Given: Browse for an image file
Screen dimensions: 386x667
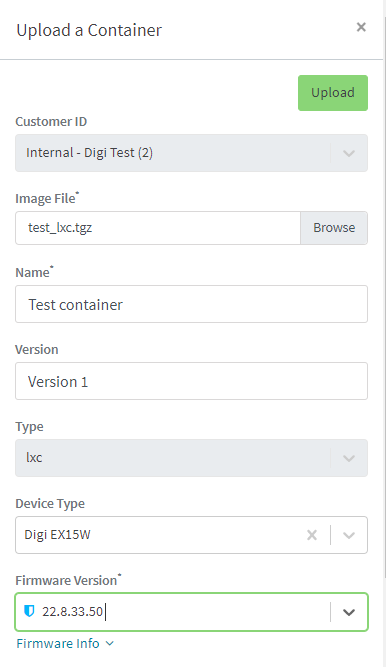Looking at the screenshot, I should (334, 228).
